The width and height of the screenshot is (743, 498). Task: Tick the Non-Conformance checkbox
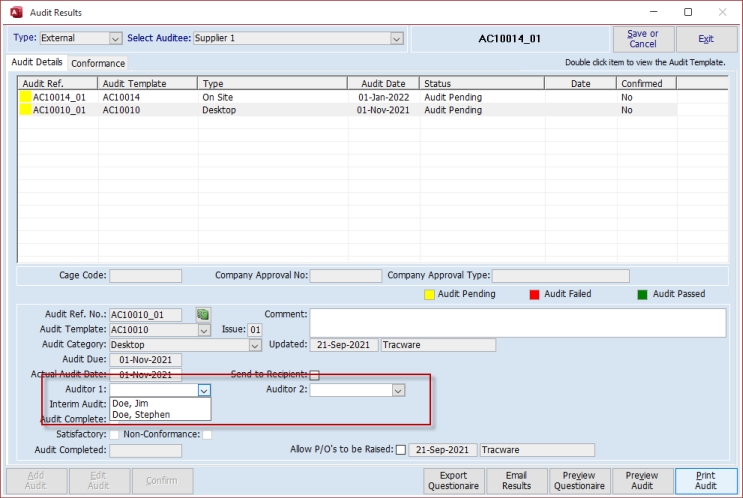tap(207, 435)
